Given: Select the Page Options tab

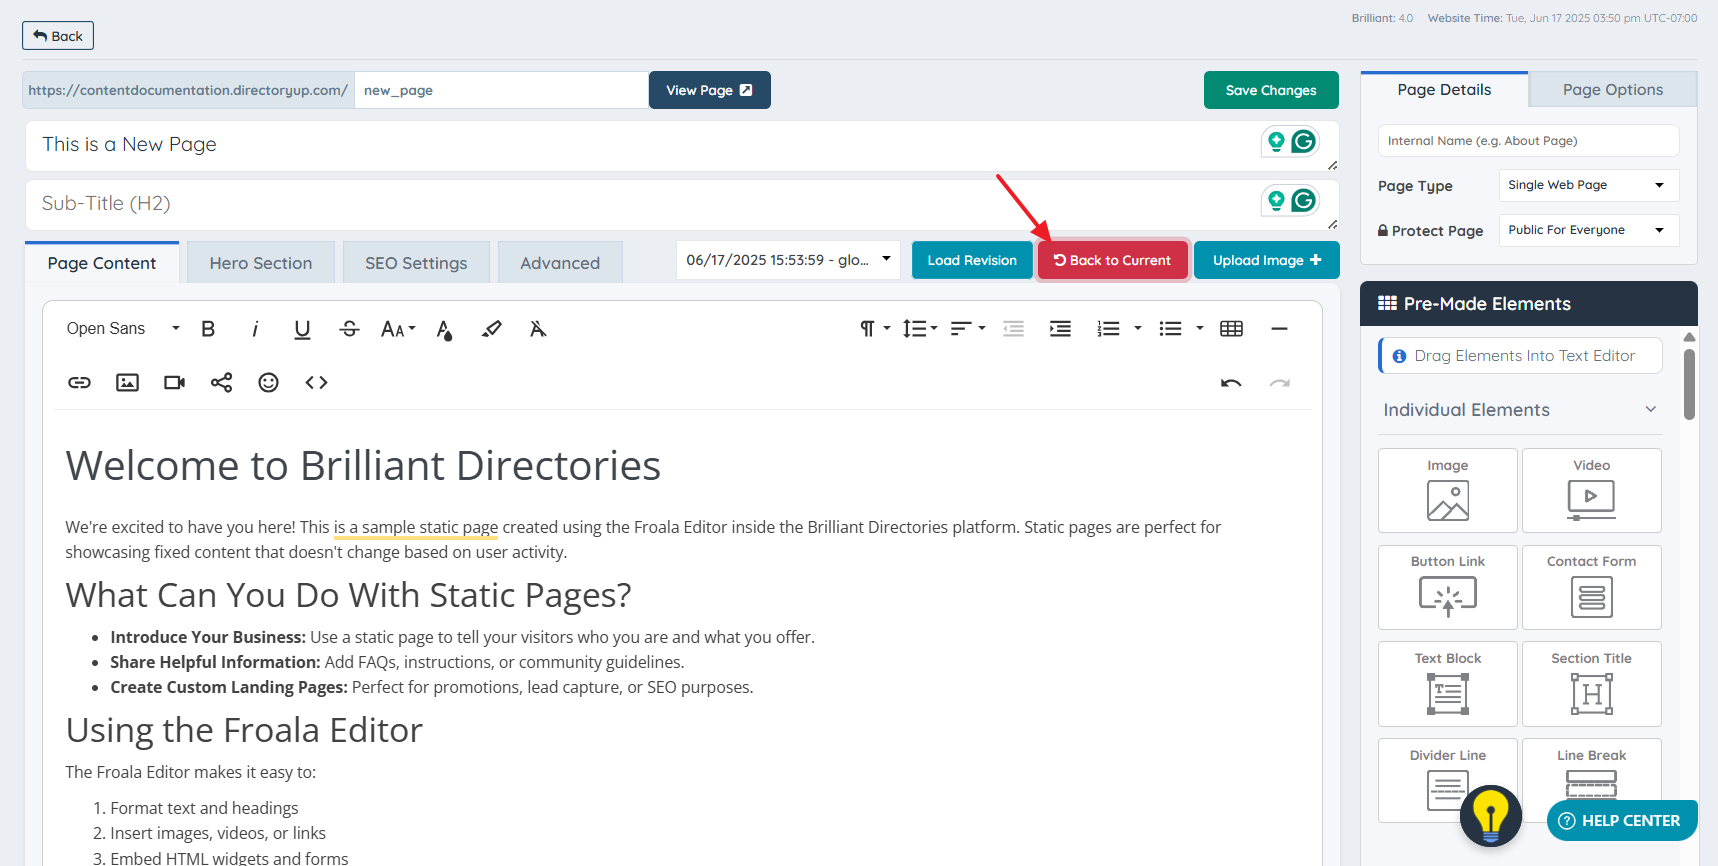Looking at the screenshot, I should [1613, 90].
